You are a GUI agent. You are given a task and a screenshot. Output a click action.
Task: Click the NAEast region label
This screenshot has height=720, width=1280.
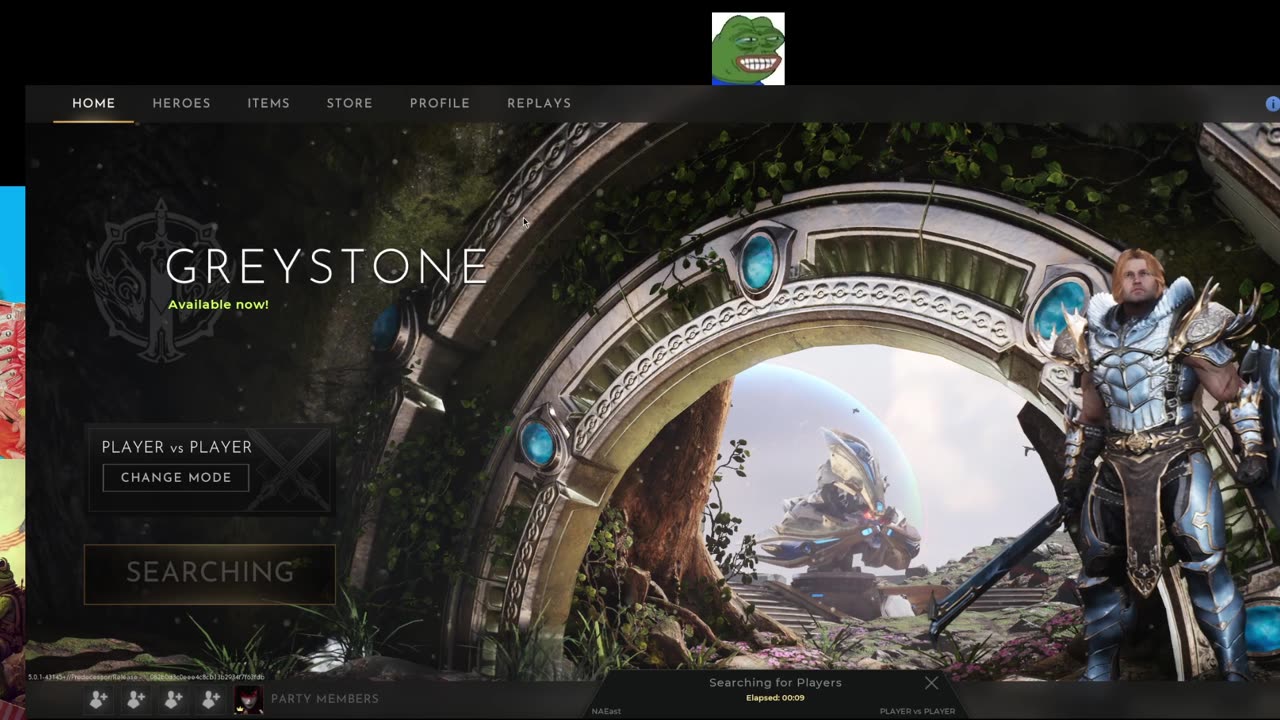pos(606,711)
